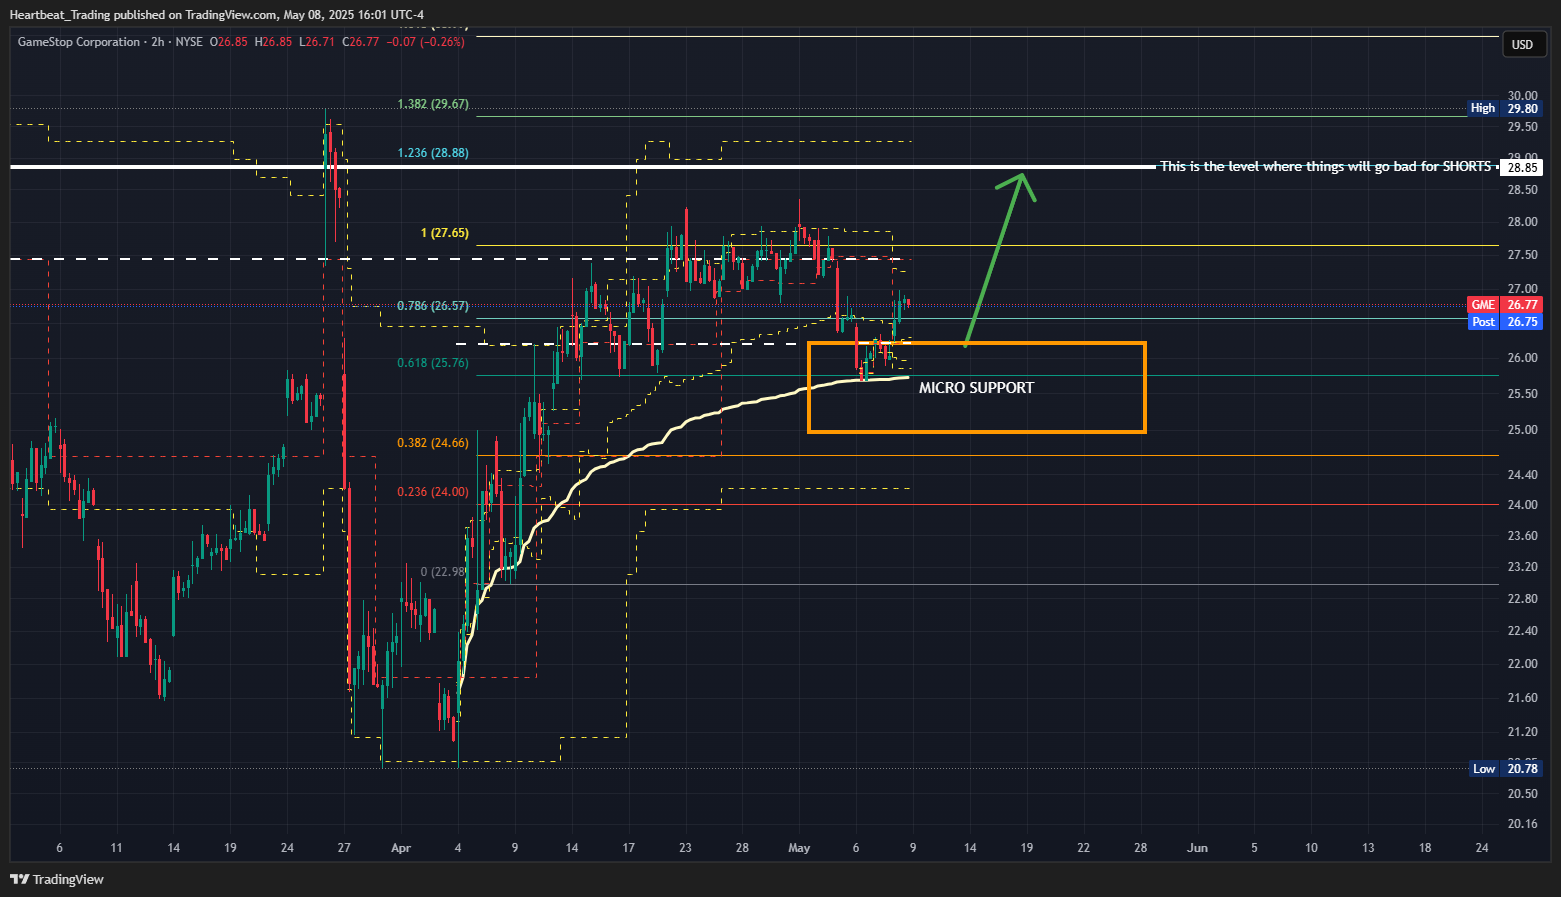Open the GameStop Corporation symbol title

[x=79, y=42]
